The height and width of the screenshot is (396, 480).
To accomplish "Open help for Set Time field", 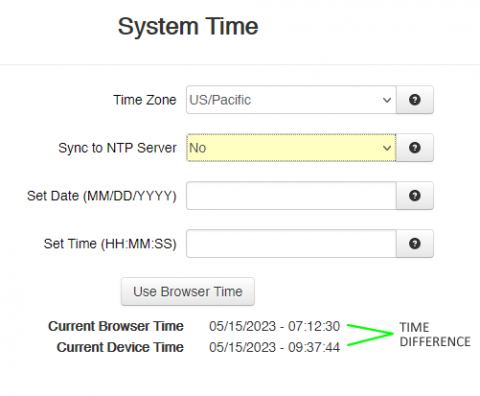I will 415,244.
